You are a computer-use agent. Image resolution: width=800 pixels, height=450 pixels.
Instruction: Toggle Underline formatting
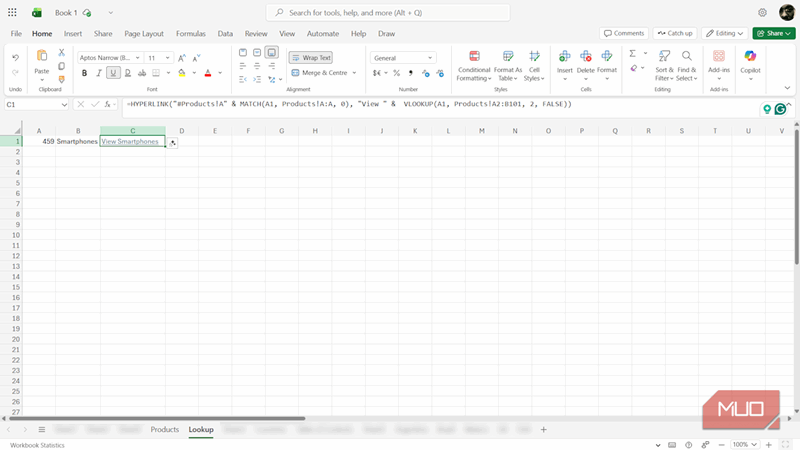point(113,73)
